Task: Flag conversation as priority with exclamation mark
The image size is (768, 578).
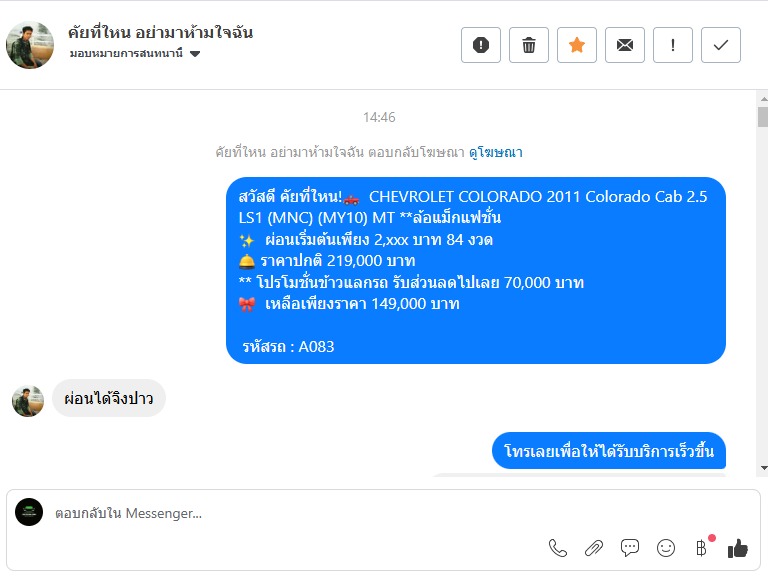Action: point(672,45)
